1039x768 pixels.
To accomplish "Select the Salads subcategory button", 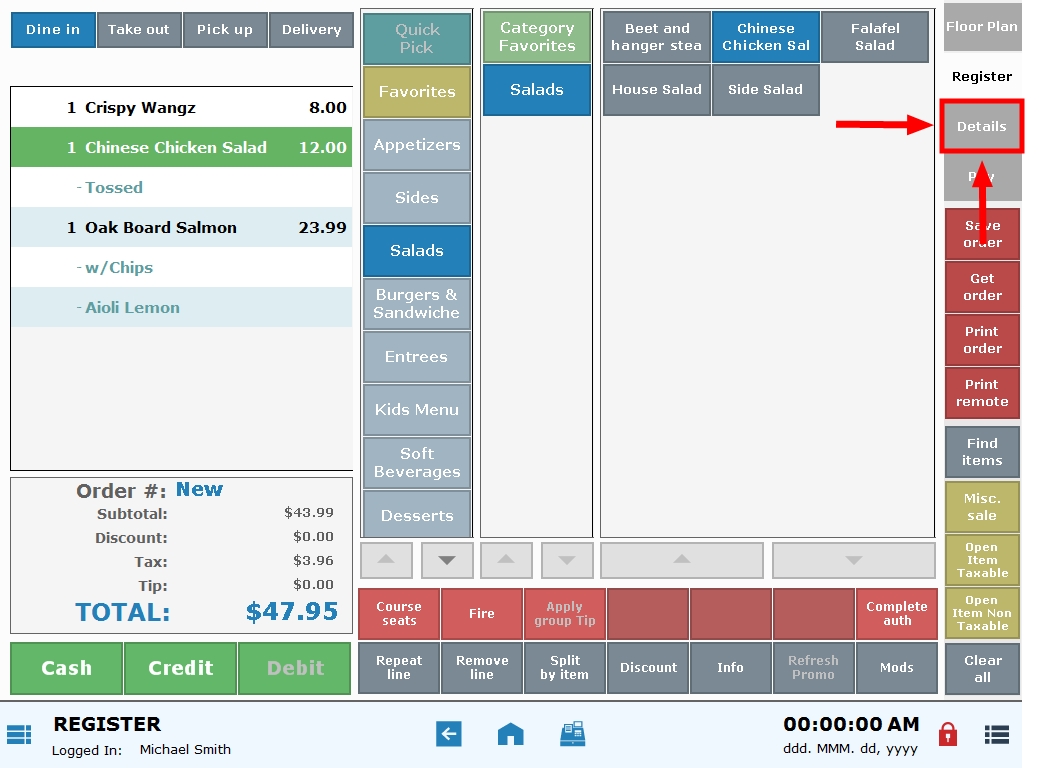I will point(537,89).
